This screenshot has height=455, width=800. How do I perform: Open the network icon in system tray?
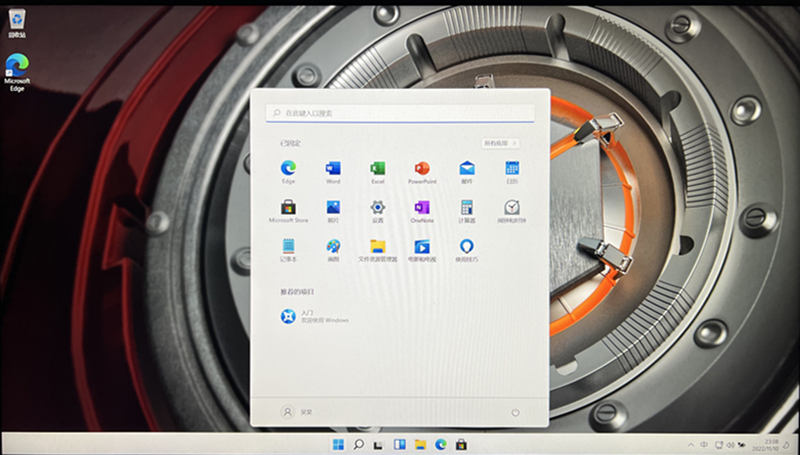(x=719, y=445)
